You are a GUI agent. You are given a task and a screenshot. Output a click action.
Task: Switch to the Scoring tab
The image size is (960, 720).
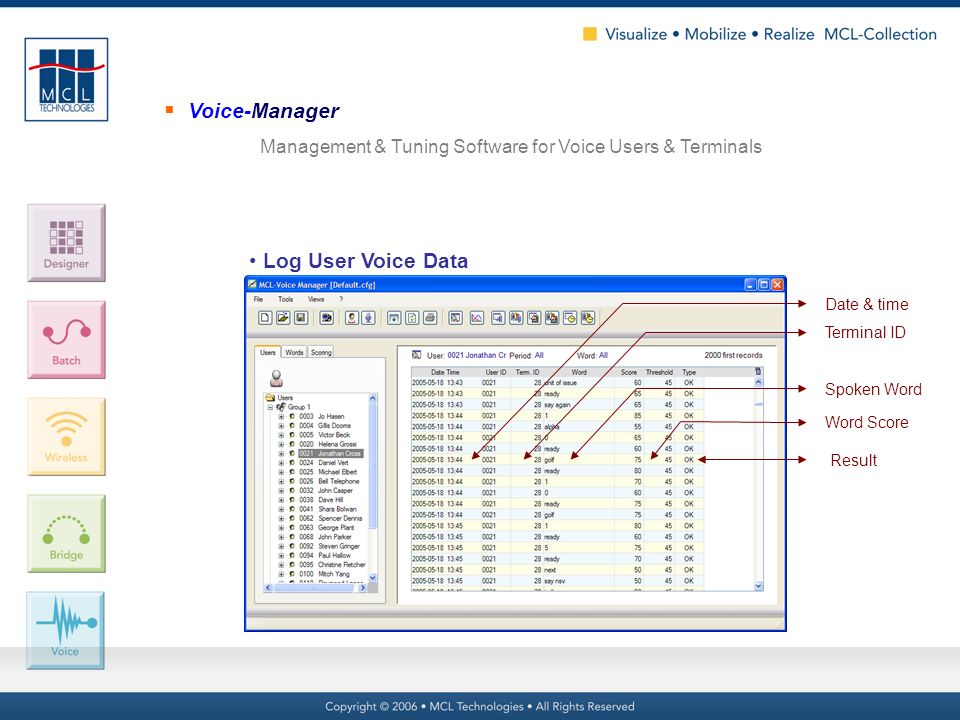click(x=321, y=353)
